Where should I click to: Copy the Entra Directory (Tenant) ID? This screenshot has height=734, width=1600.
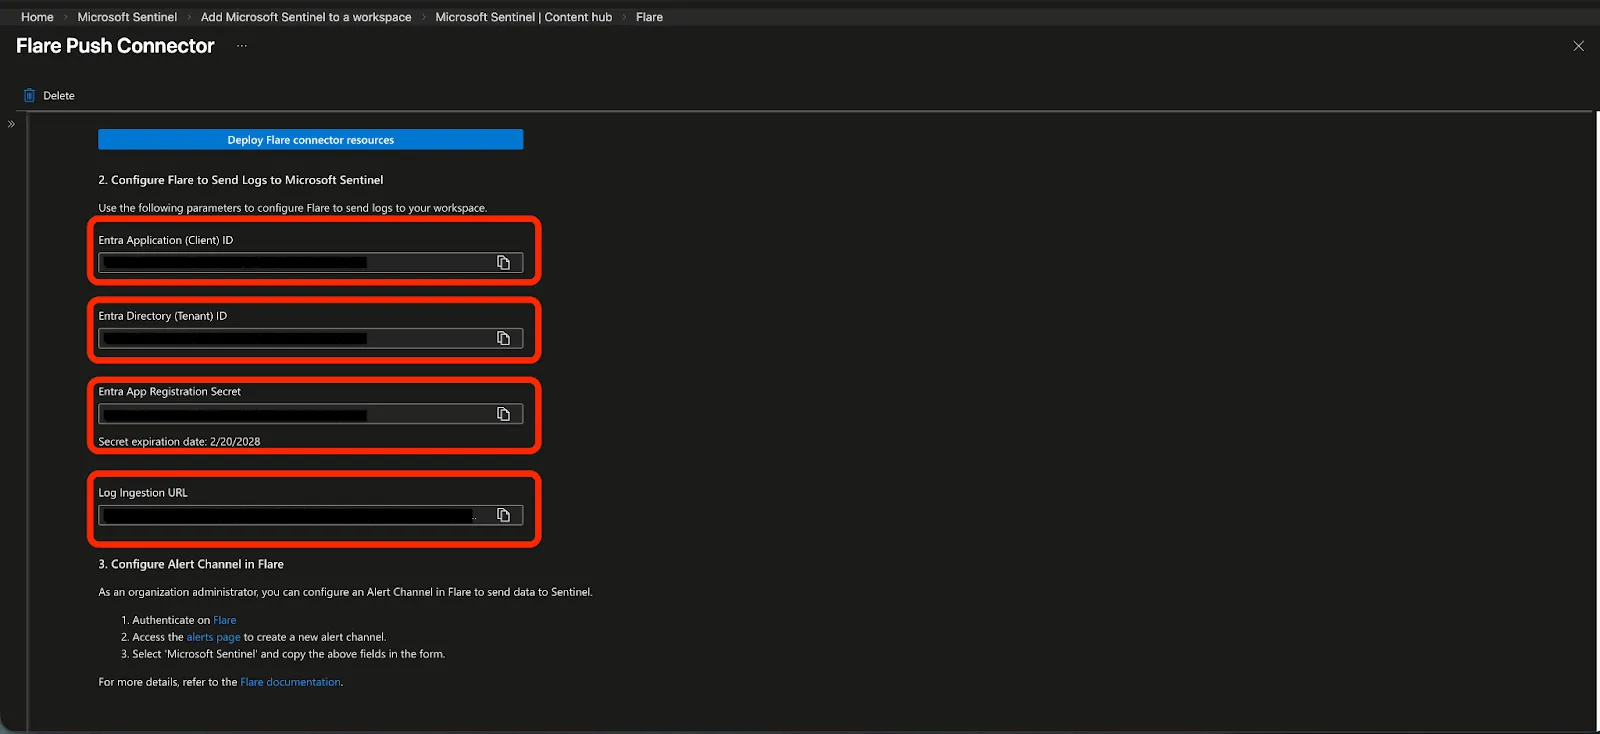(503, 339)
